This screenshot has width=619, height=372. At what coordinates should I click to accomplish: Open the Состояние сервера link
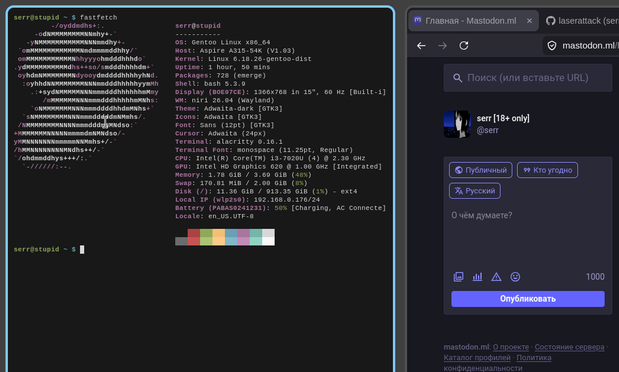pos(569,347)
